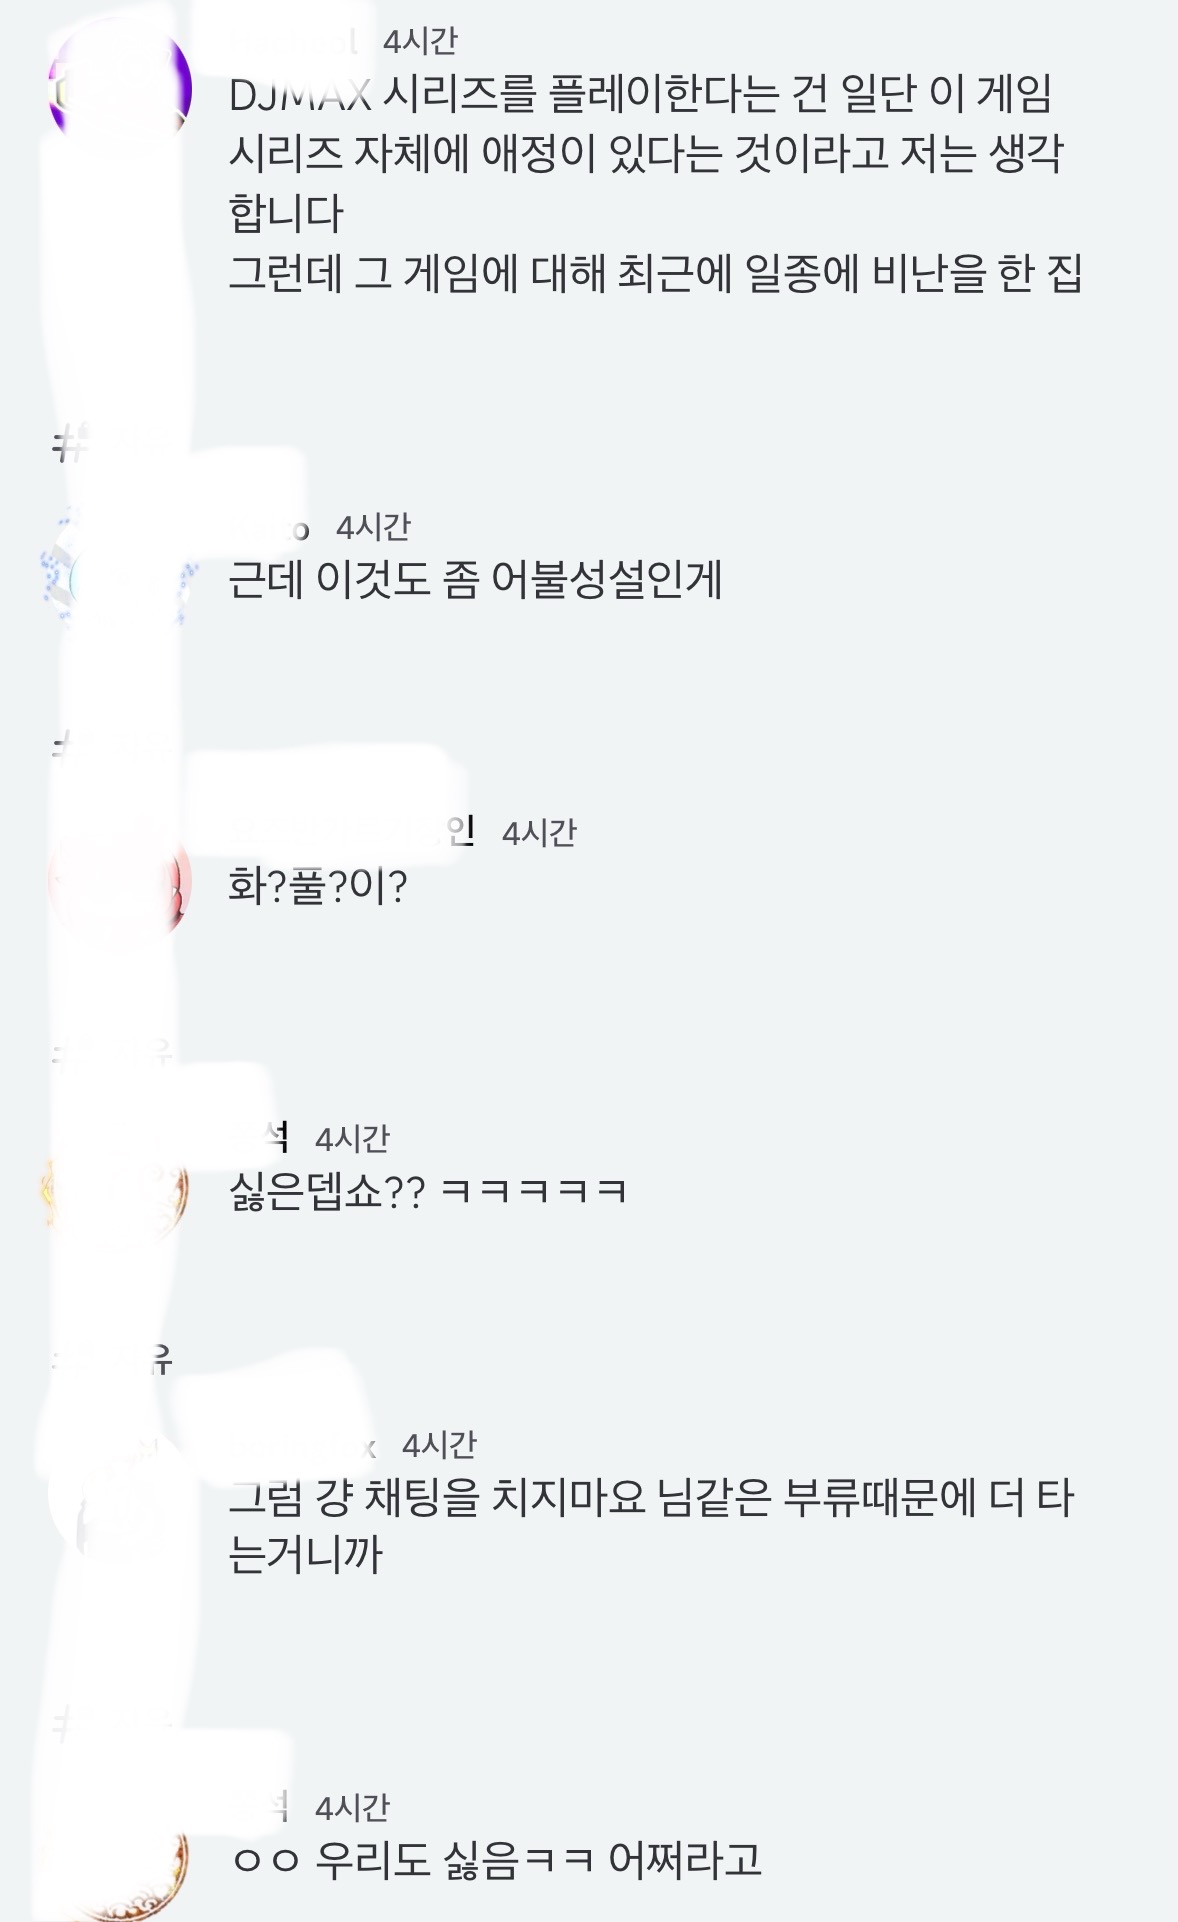Select the comment 싫은뎁쇼?? ㅋㅋㅋㅋㅋ
Image resolution: width=1178 pixels, height=1922 pixels.
click(x=428, y=1192)
